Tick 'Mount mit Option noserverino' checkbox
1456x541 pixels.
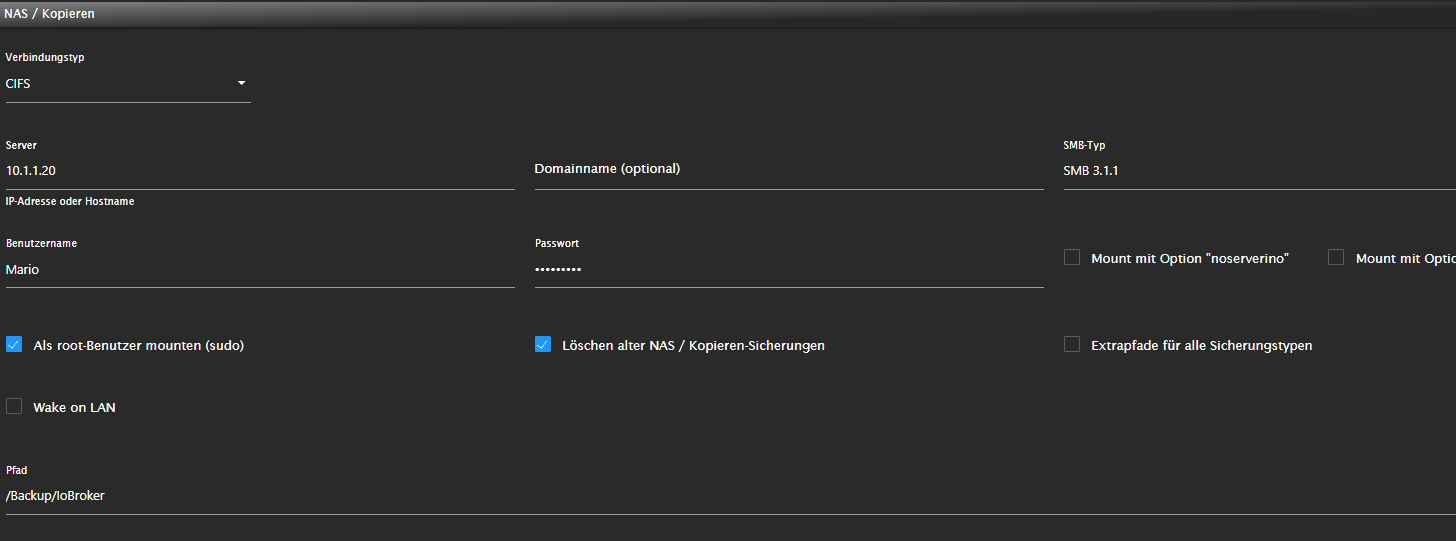1072,258
